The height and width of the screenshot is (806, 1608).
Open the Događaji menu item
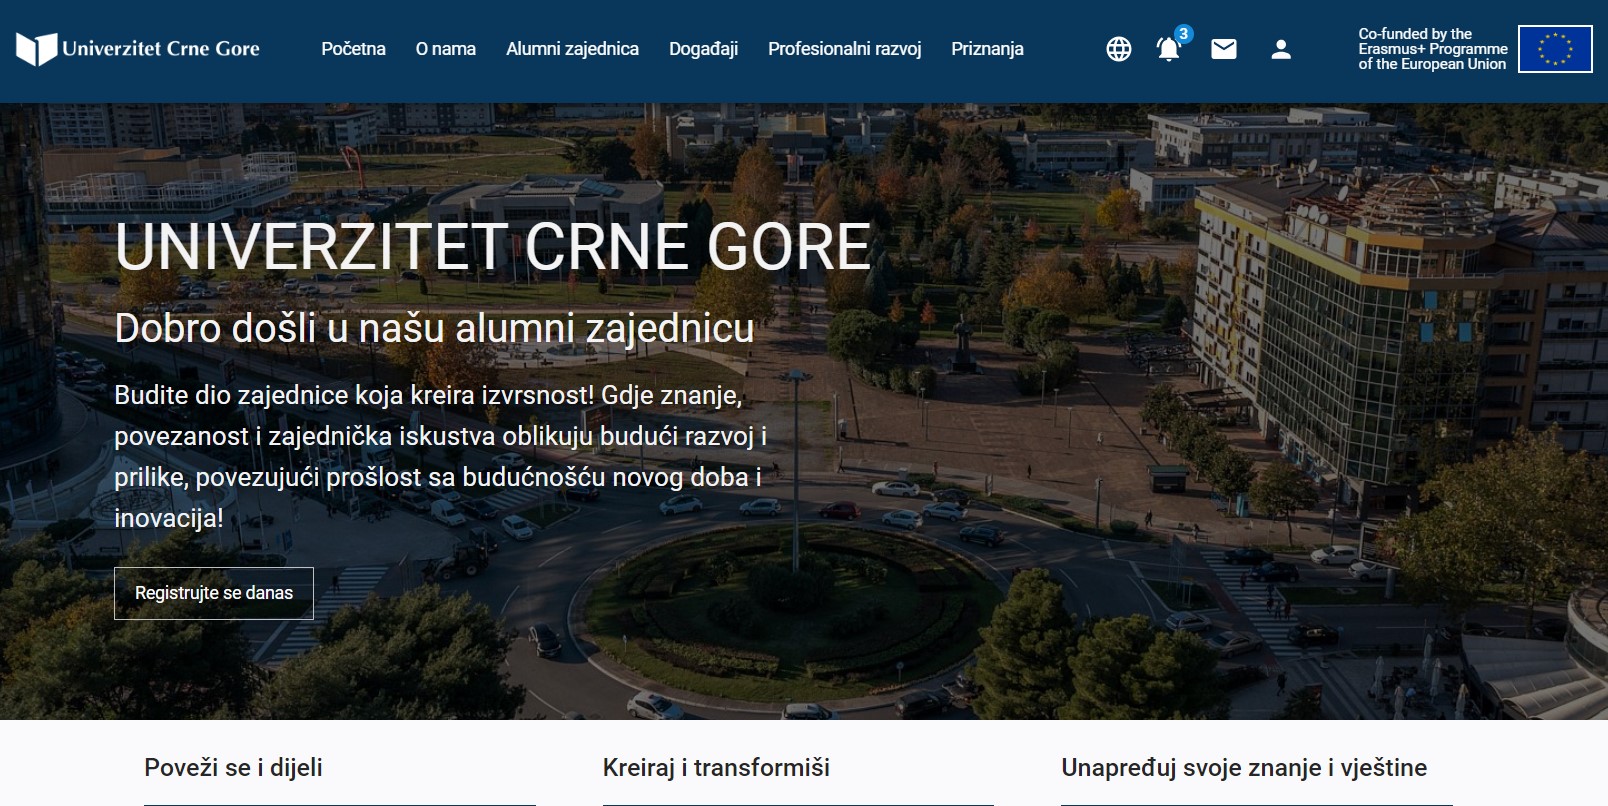tap(703, 49)
